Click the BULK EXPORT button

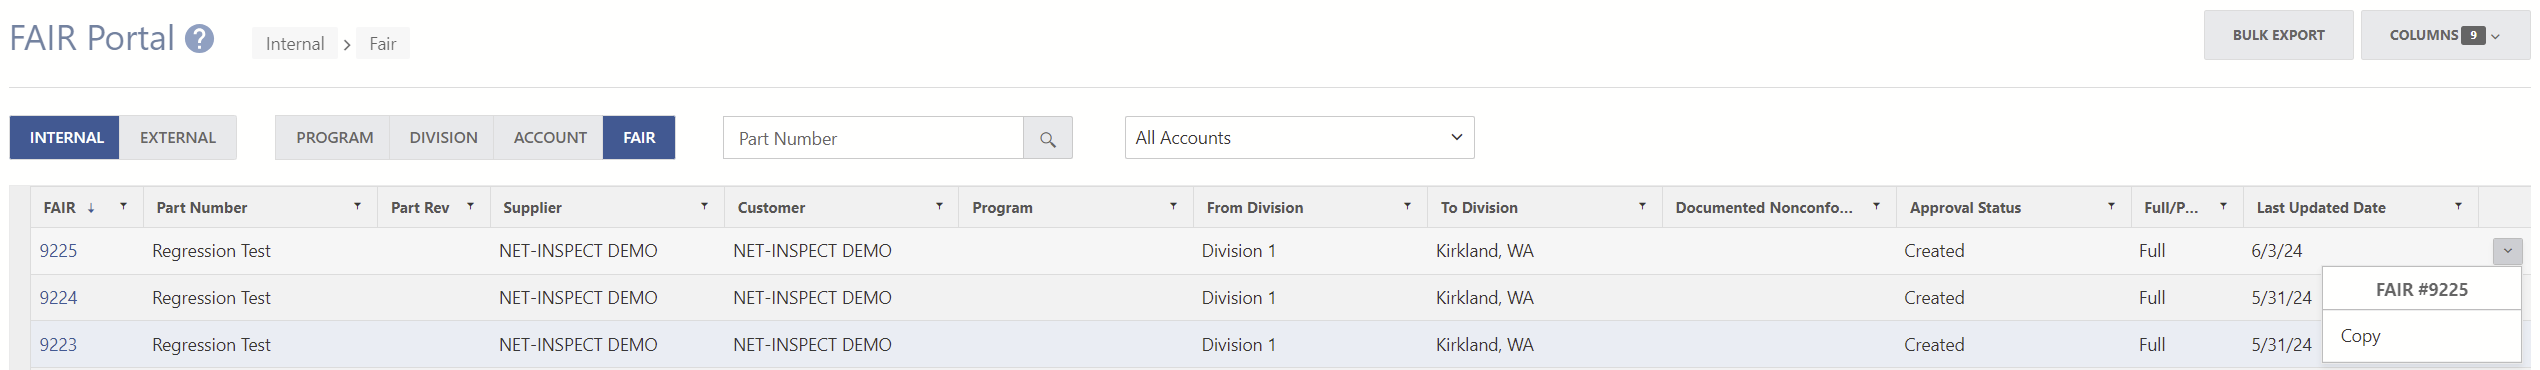tap(2278, 35)
